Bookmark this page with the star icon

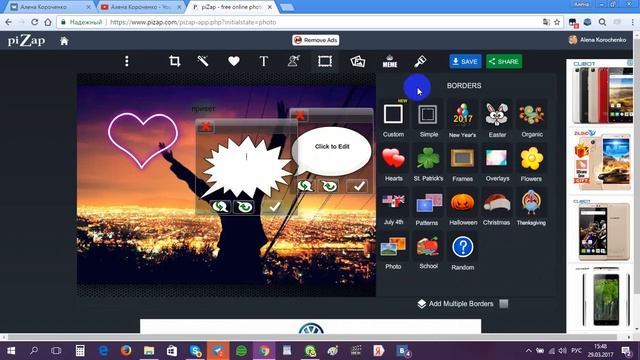click(x=557, y=22)
